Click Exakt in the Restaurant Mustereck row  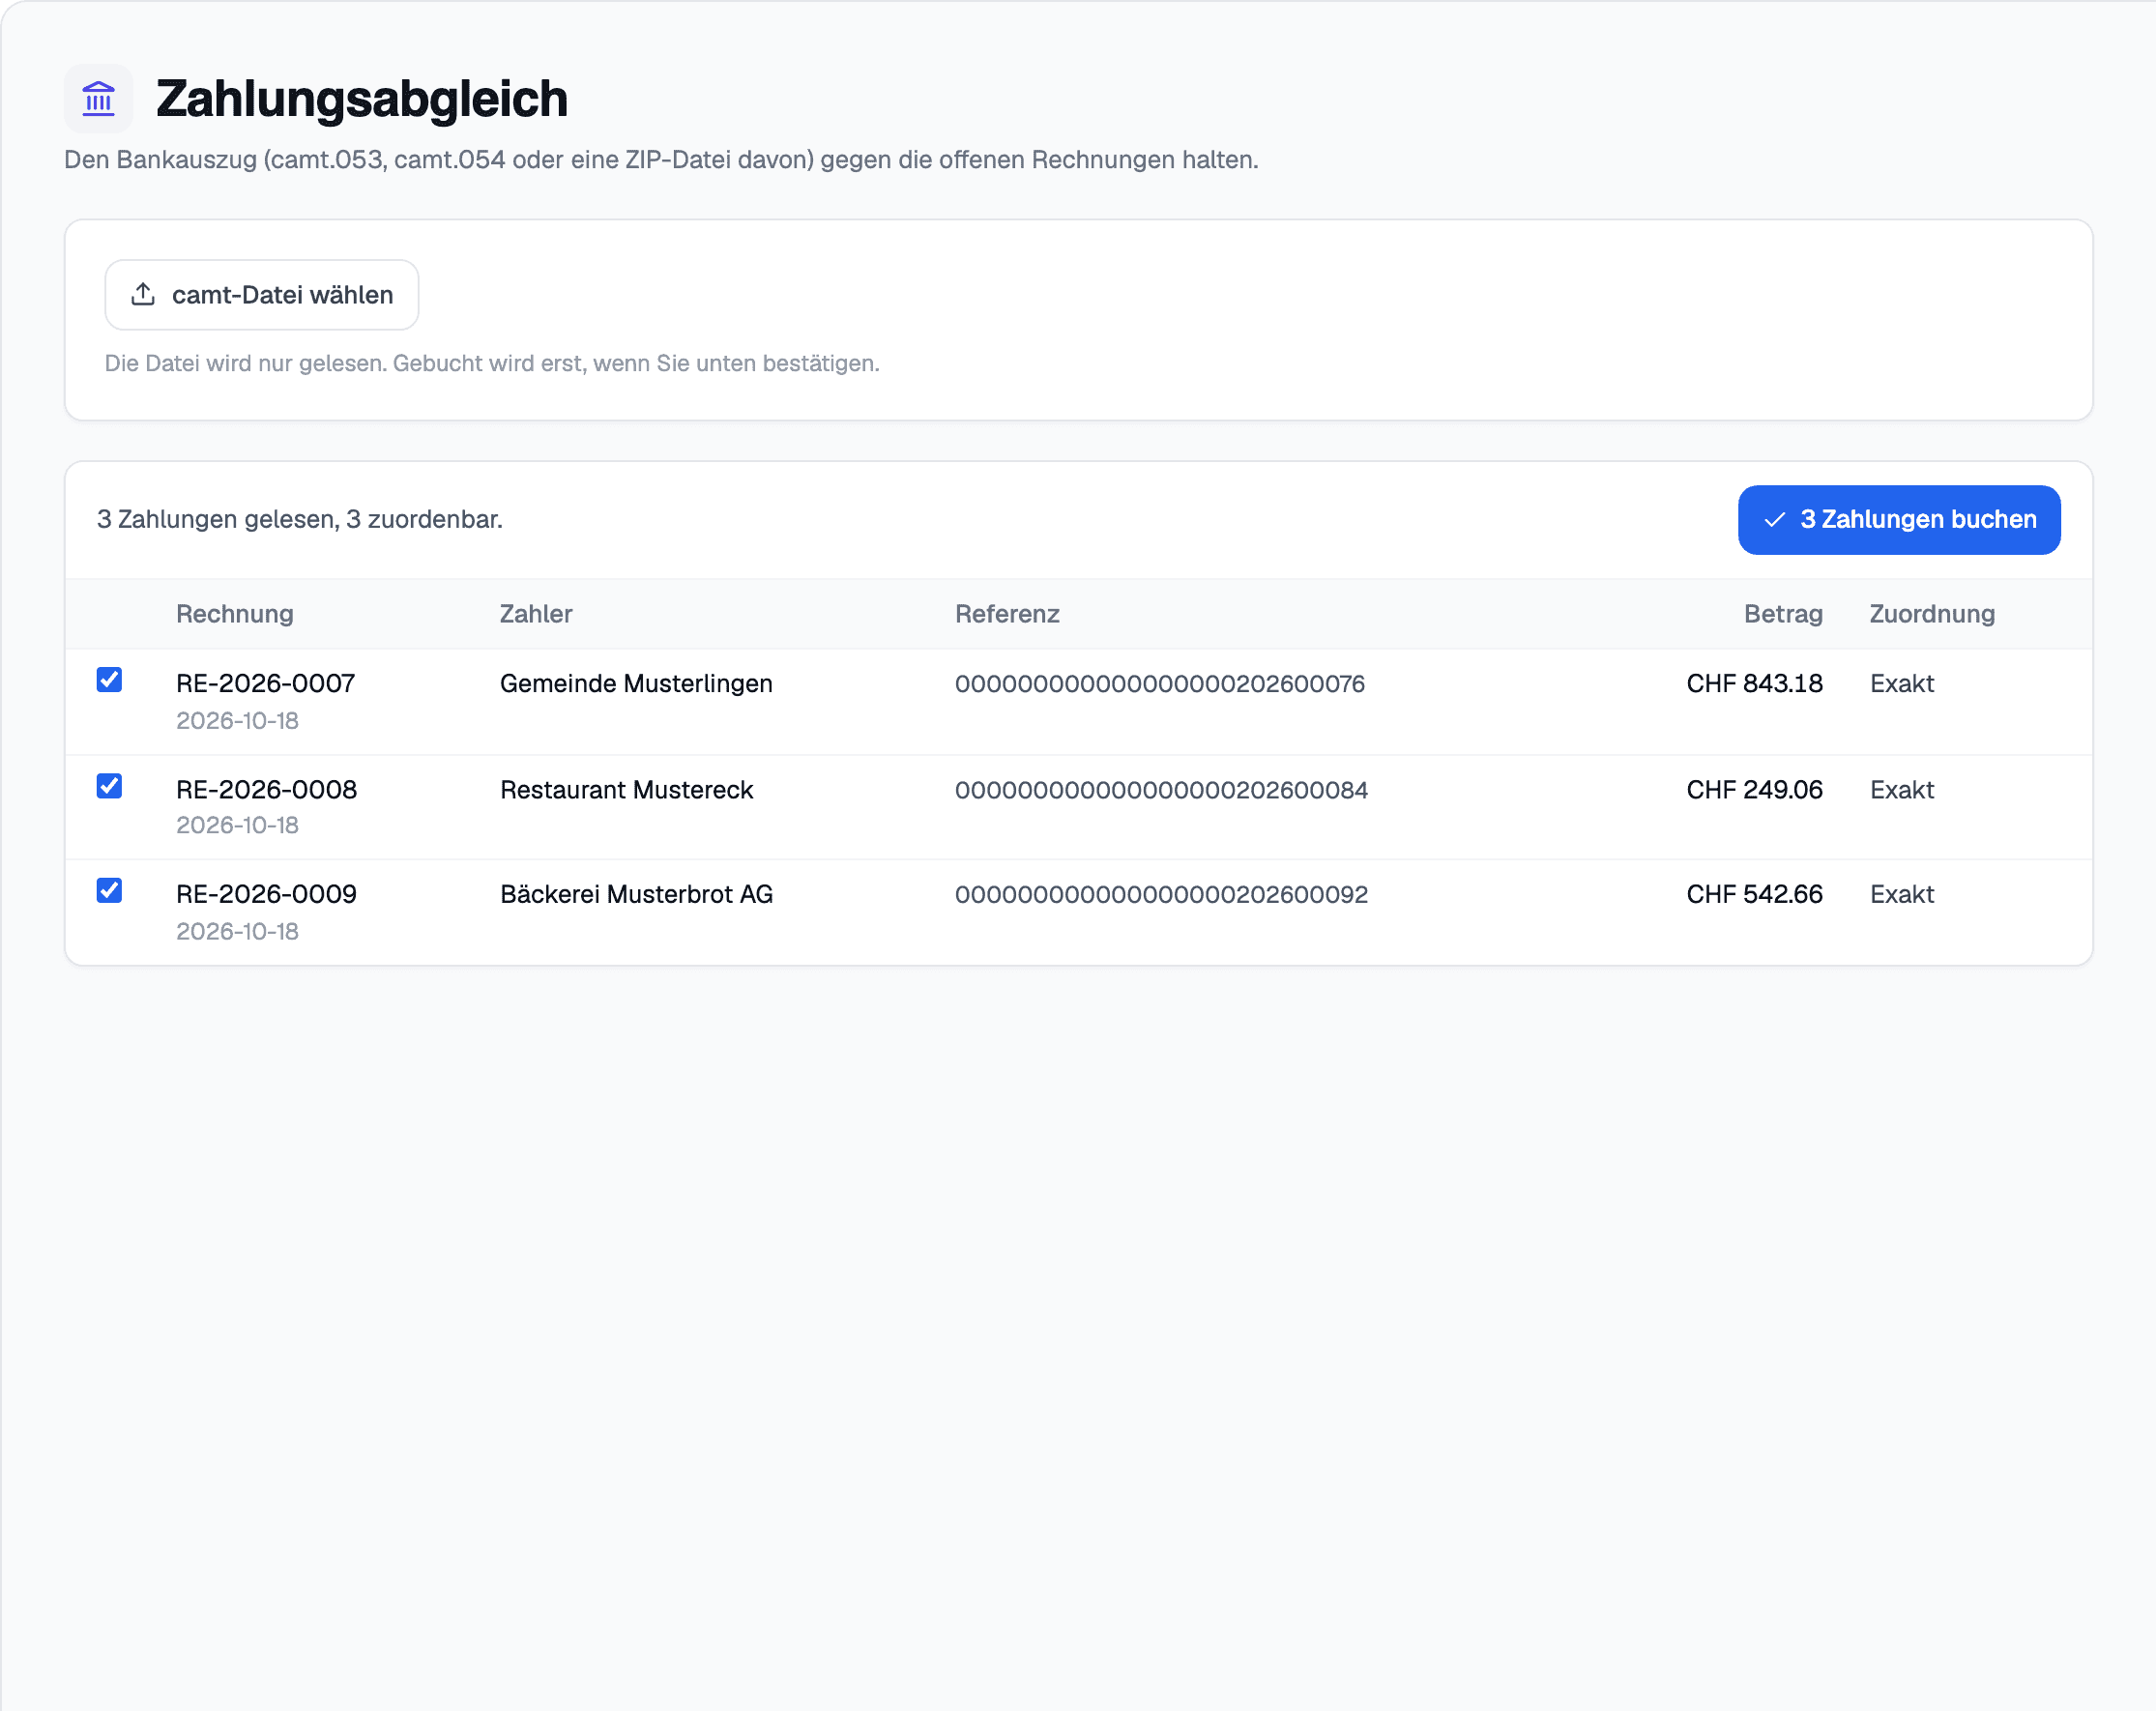pos(1902,789)
